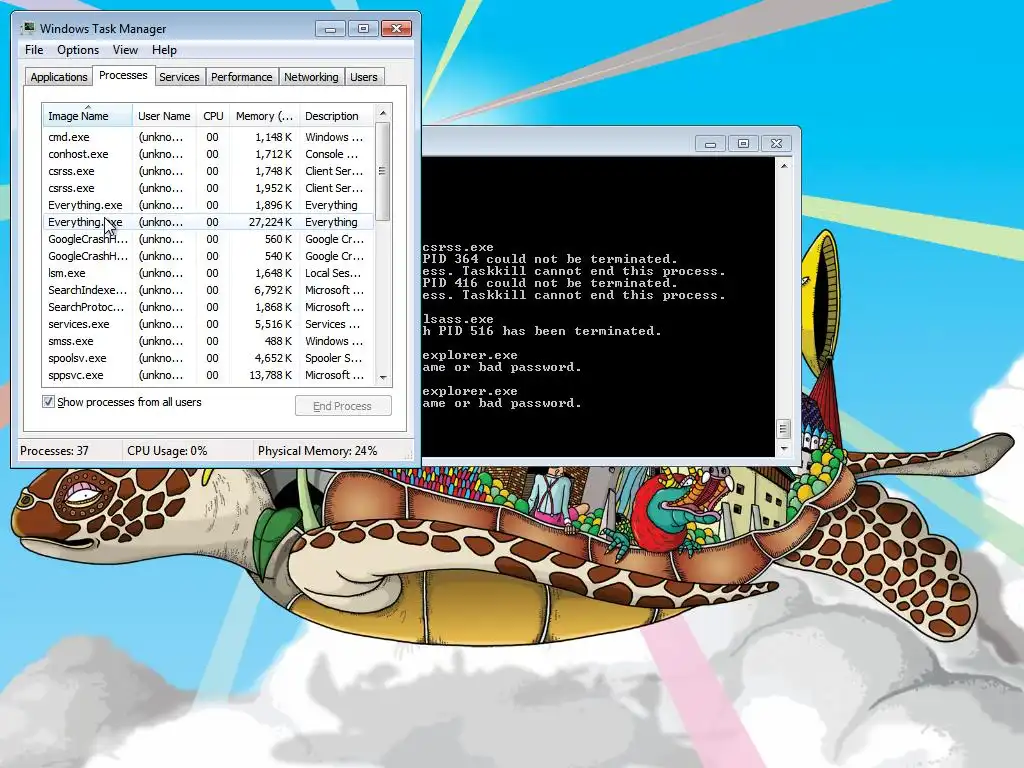Viewport: 1024px width, 768px height.
Task: Select Everything.exe row using 1,896 K
Action: coord(208,205)
